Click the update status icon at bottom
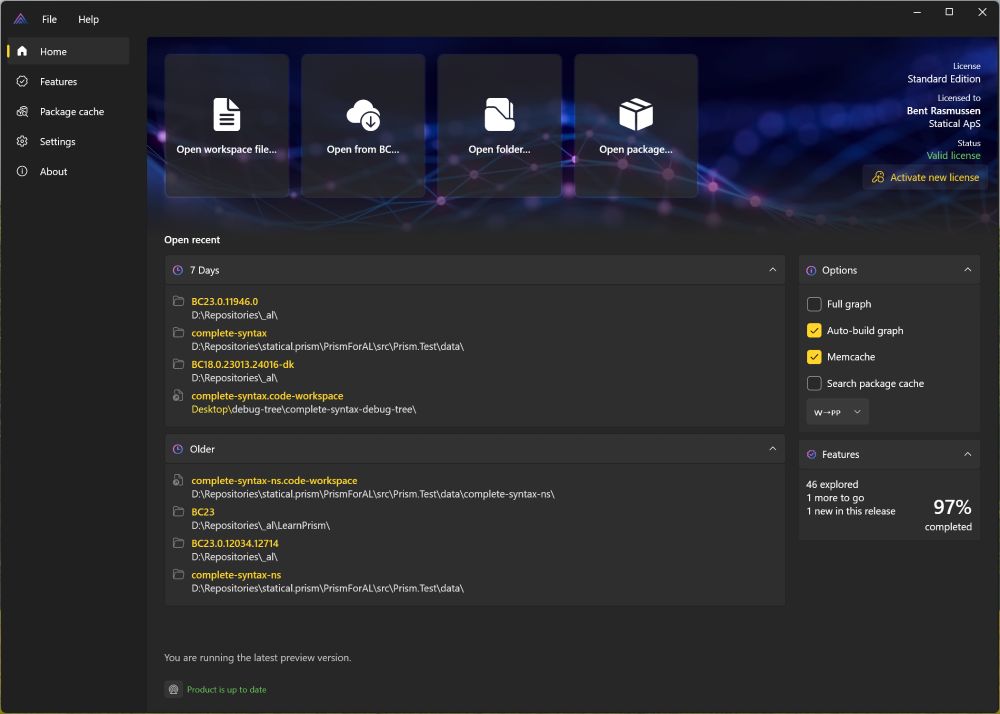The image size is (1000, 714). pyautogui.click(x=173, y=689)
